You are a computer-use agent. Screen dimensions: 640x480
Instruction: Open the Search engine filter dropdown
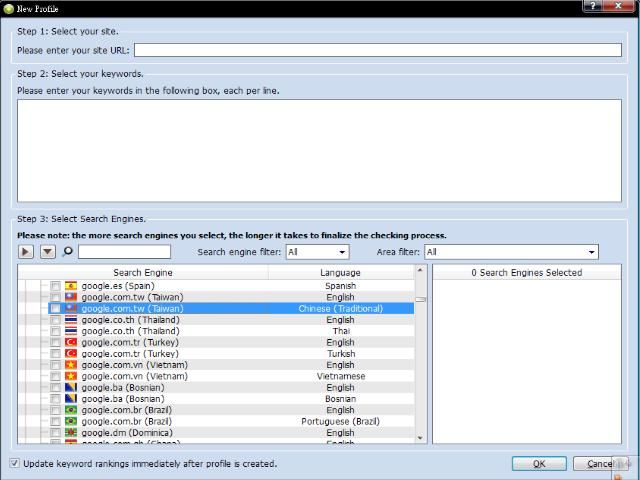[317, 252]
